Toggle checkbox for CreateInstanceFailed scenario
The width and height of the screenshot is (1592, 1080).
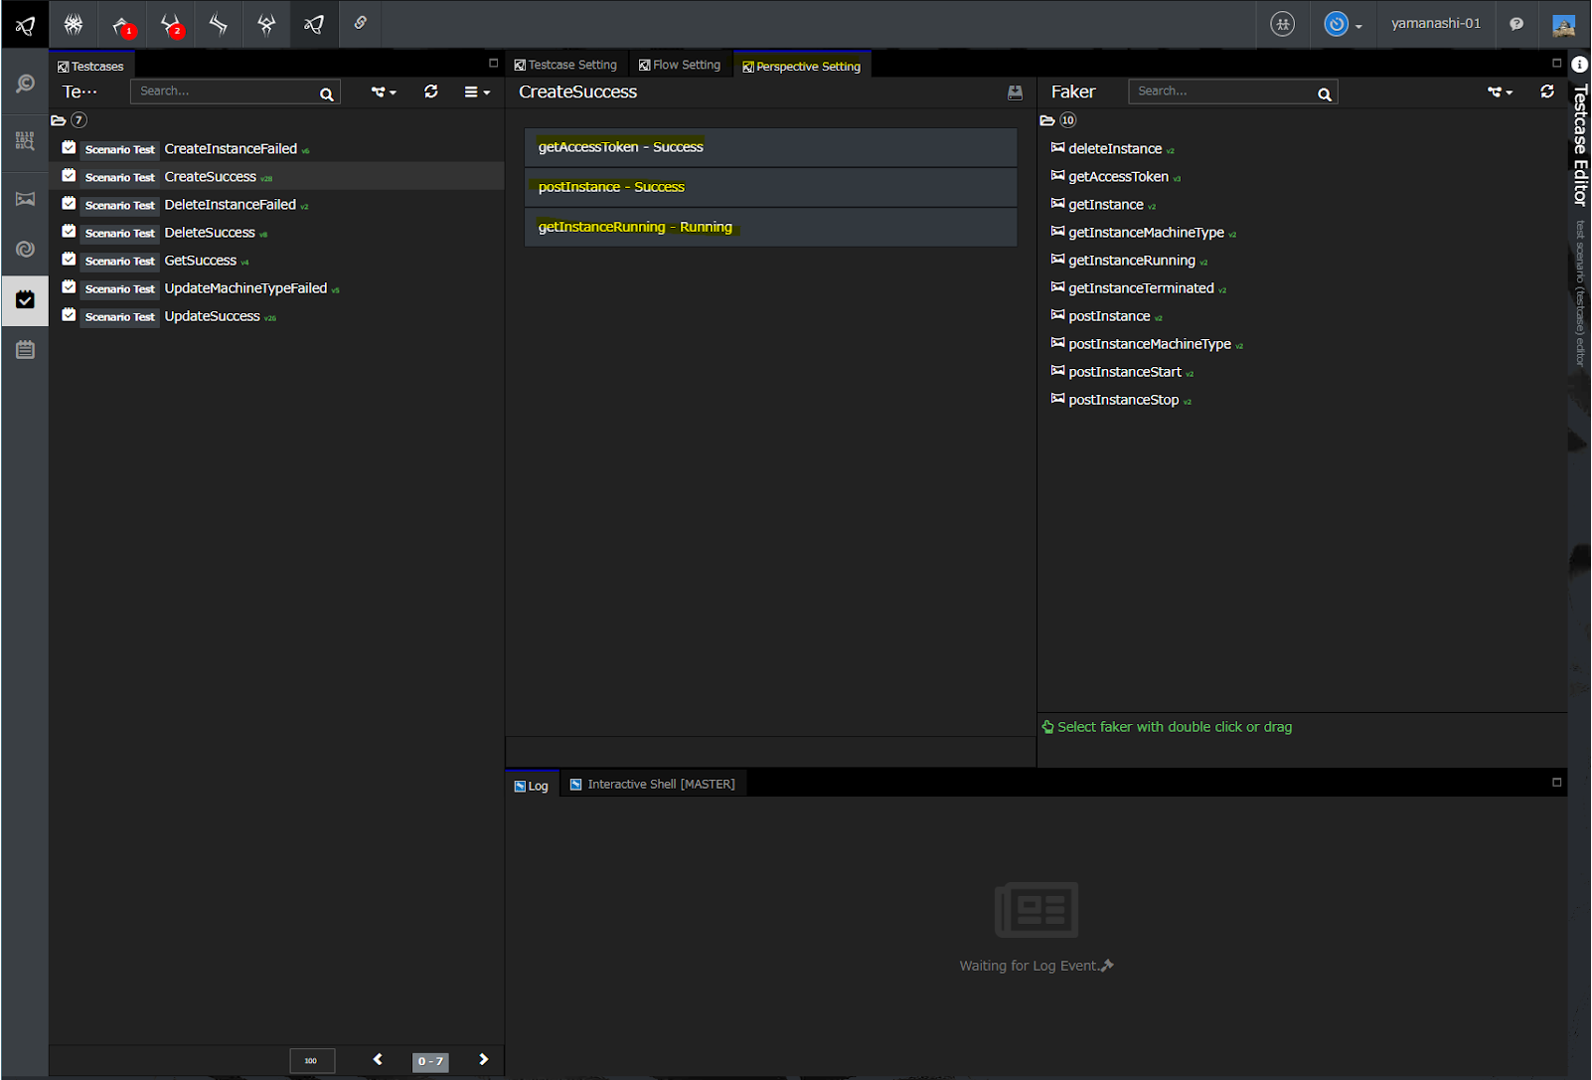[x=69, y=148]
